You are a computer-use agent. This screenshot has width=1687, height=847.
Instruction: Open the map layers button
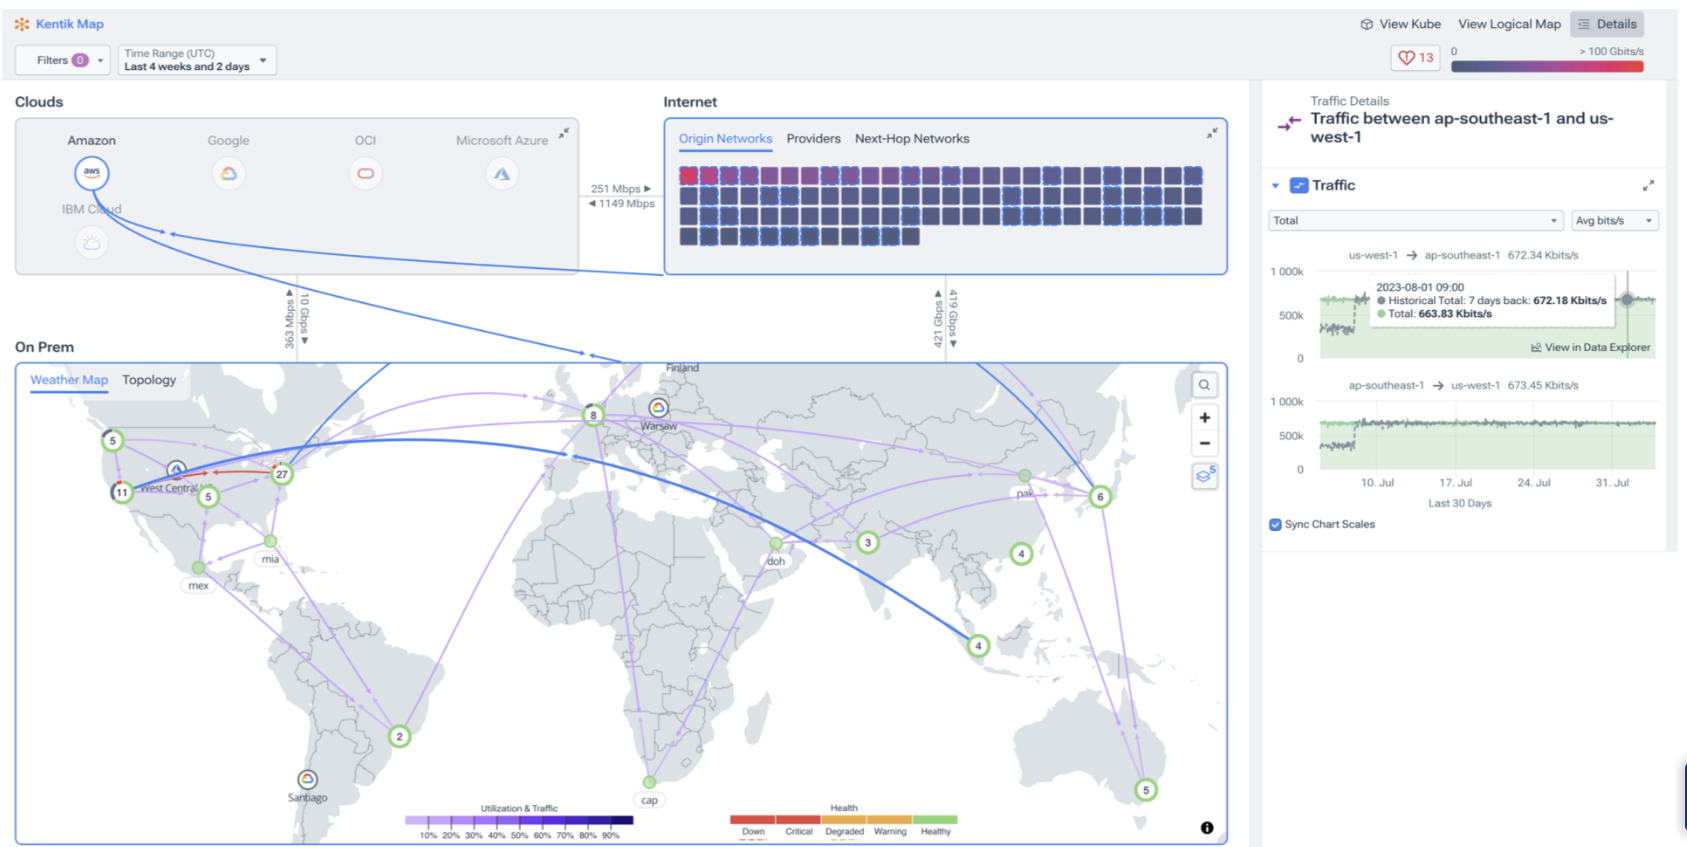pyautogui.click(x=1204, y=477)
